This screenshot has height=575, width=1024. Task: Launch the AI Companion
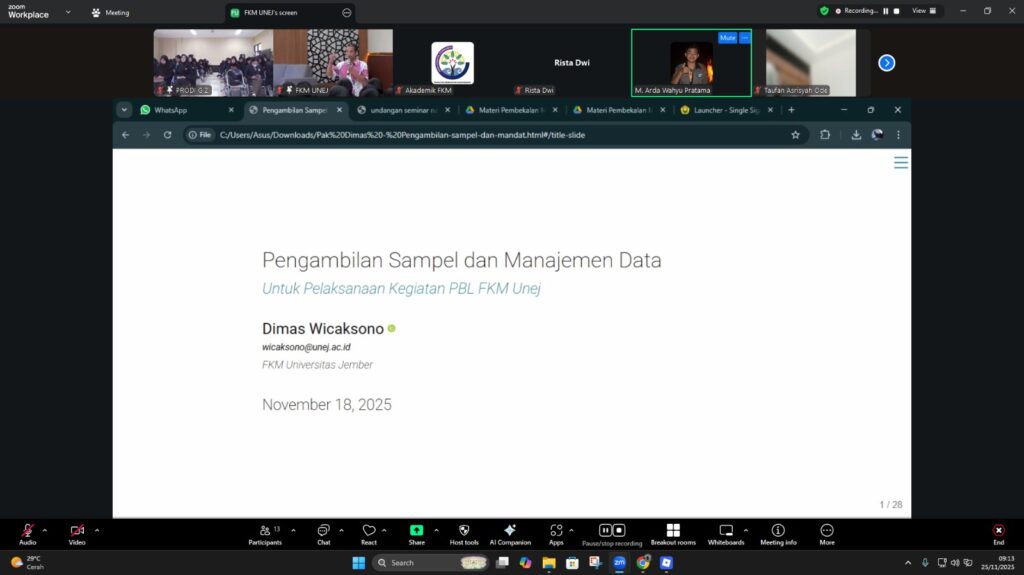[x=510, y=532]
